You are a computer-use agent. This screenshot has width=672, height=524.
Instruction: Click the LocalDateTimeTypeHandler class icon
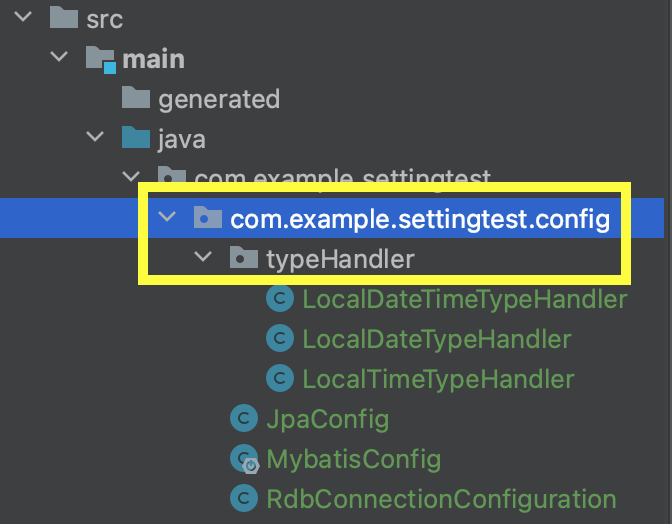(x=280, y=298)
